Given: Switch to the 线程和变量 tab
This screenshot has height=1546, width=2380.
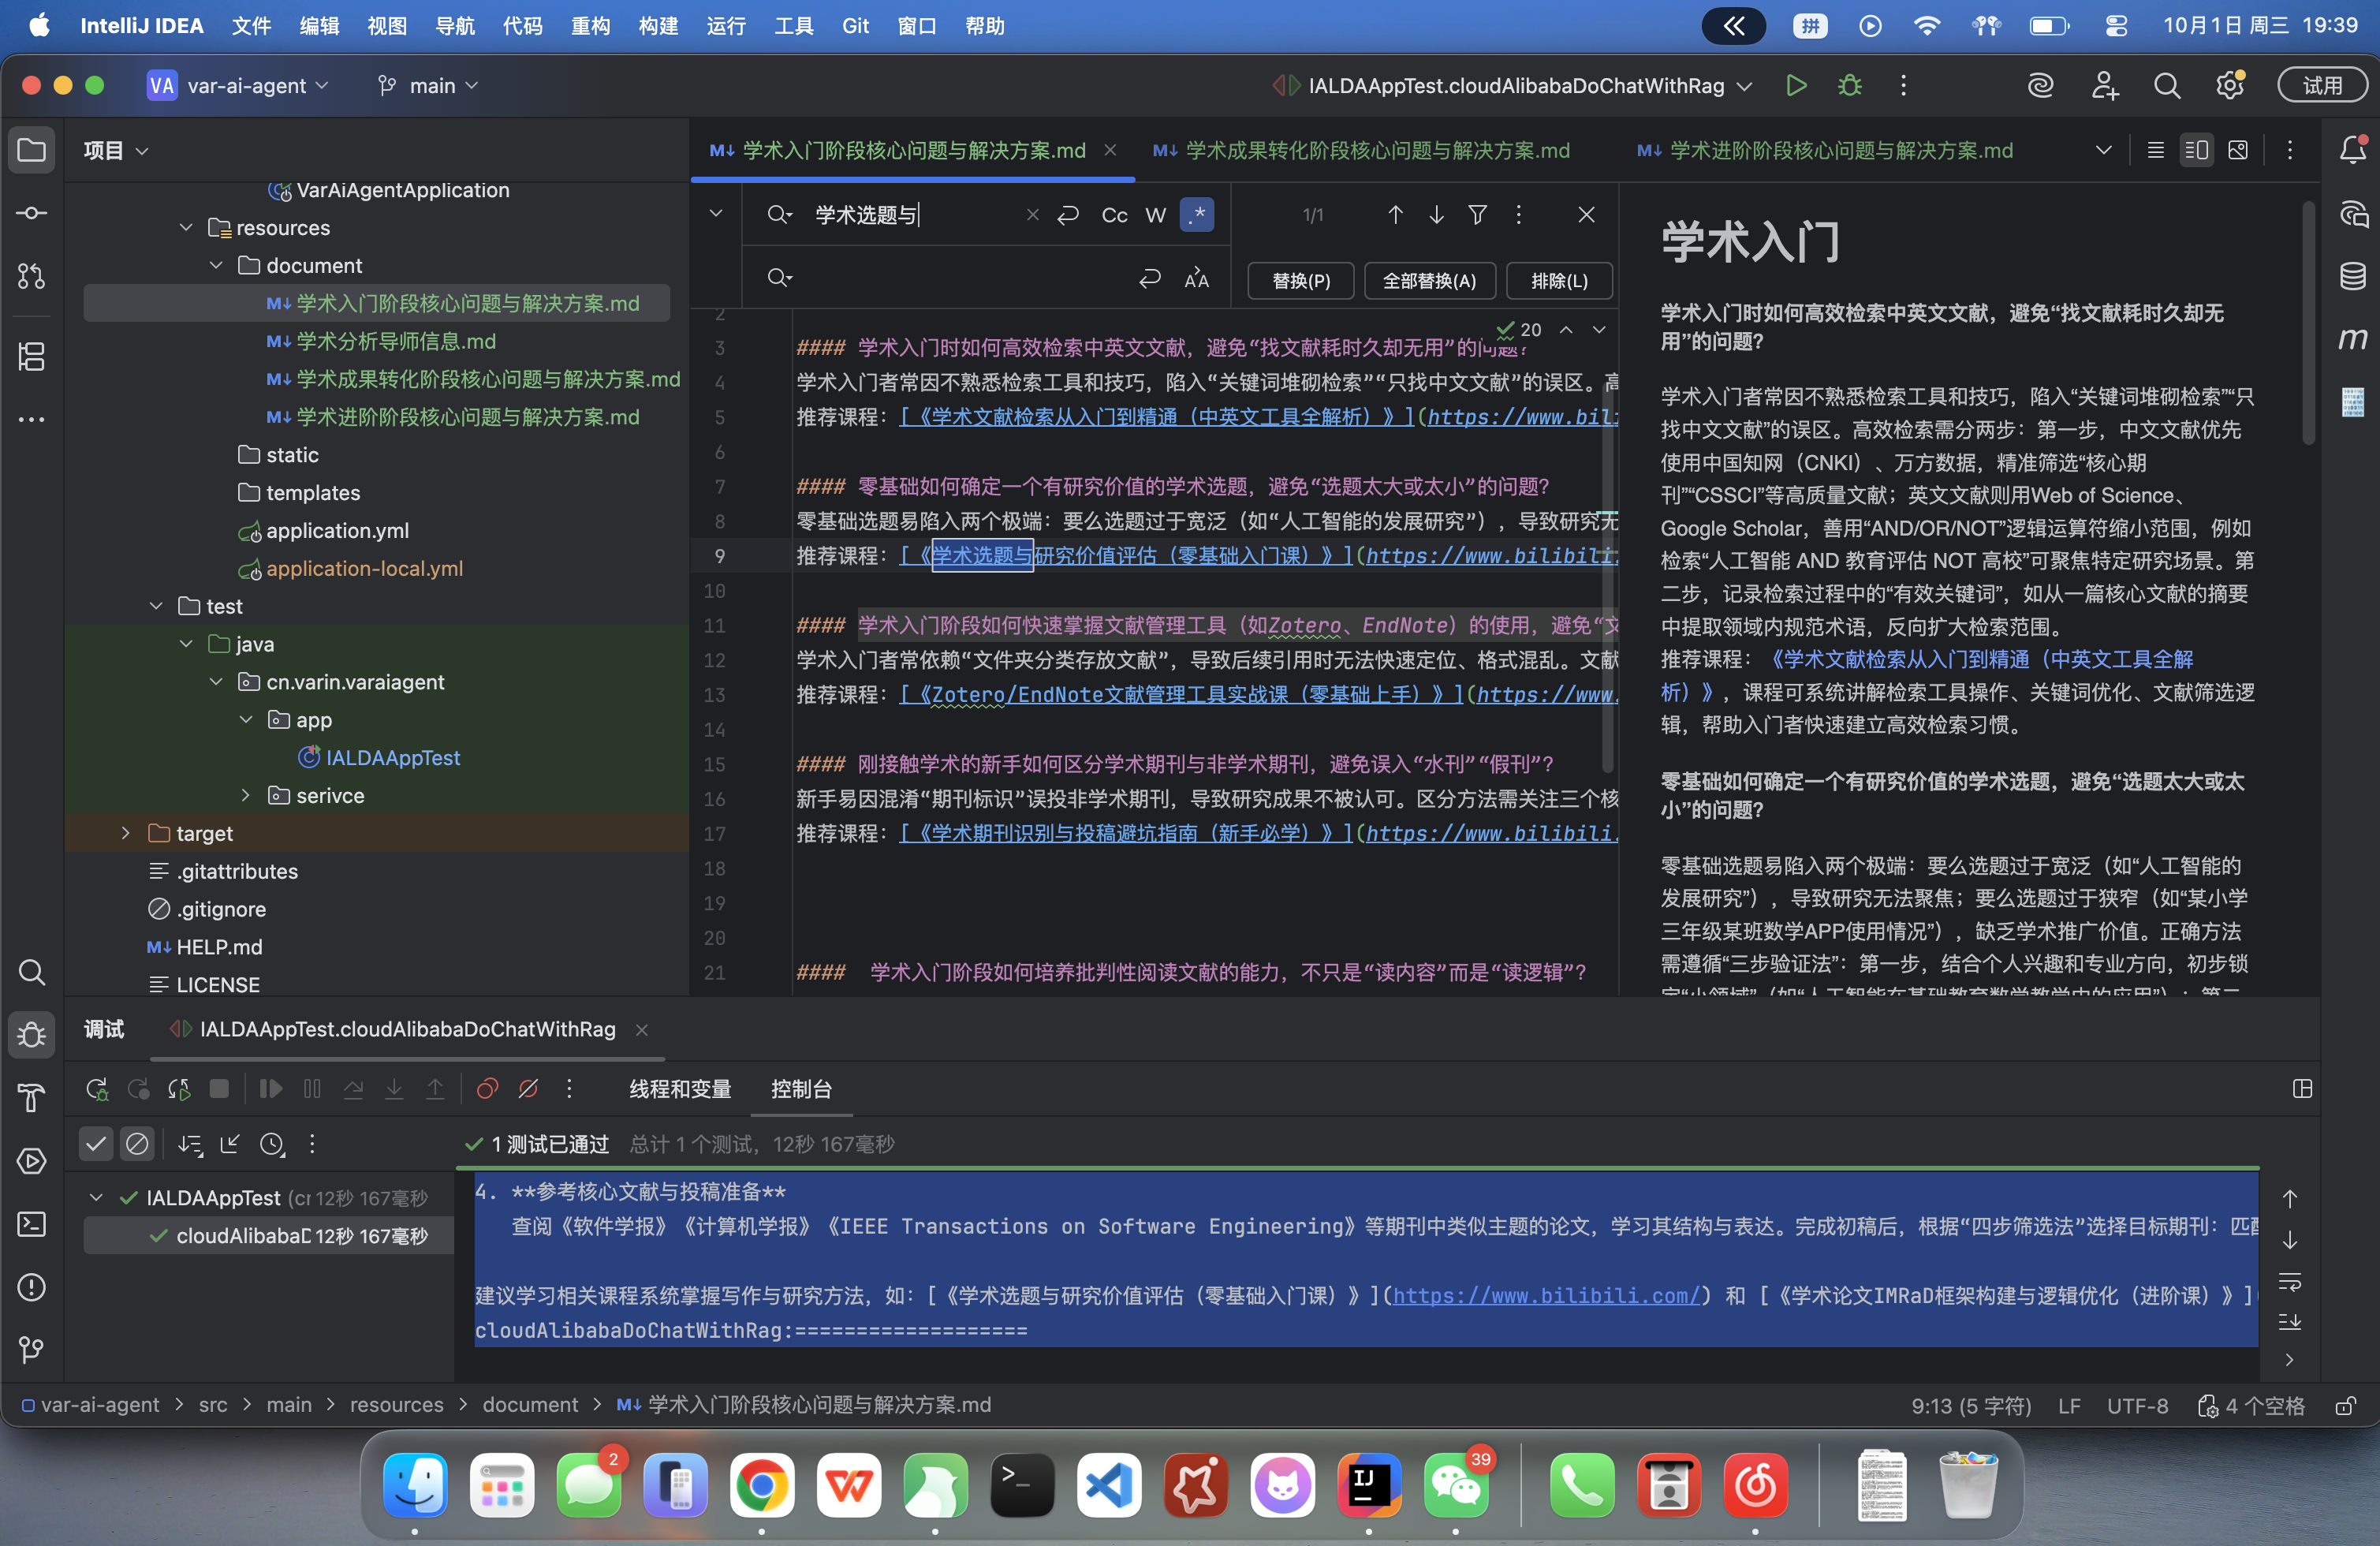Looking at the screenshot, I should pos(680,1089).
